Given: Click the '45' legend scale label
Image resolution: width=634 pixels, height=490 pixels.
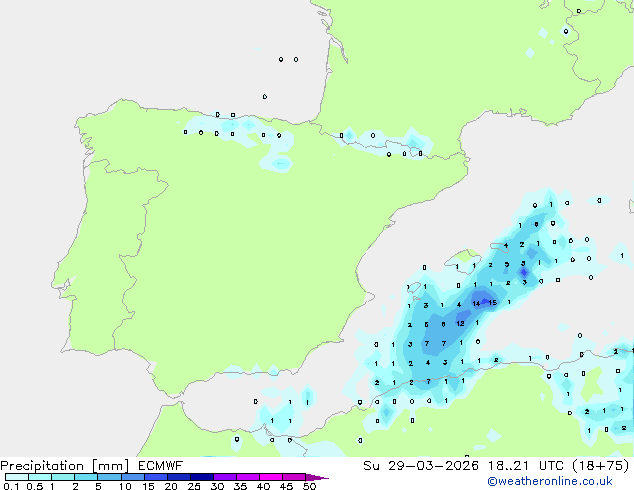Looking at the screenshot, I should (286, 486).
